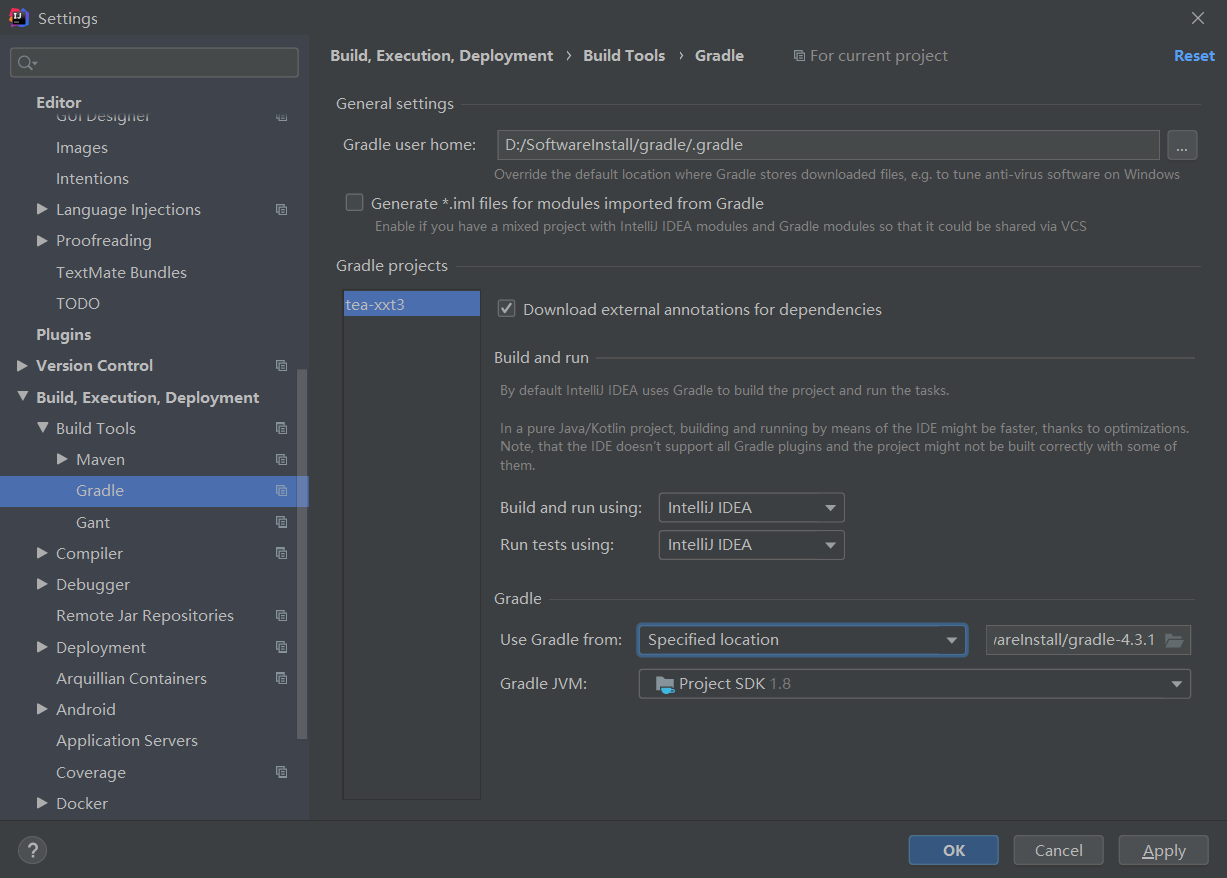Click project-level icon next to Language Injections
Screen dimensions: 1227x878
(x=281, y=210)
